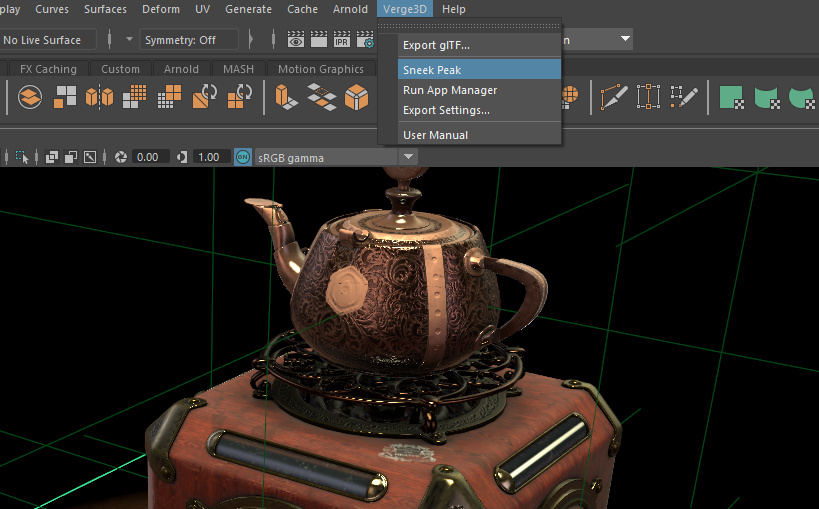This screenshot has height=509, width=819.
Task: Open the Deform menu
Action: [x=161, y=9]
